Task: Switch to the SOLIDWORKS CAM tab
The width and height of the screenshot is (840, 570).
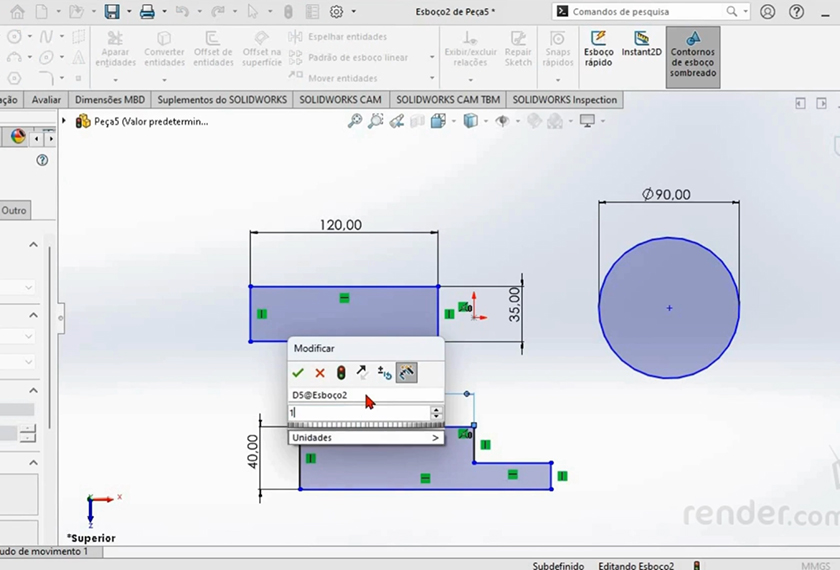Action: click(340, 100)
